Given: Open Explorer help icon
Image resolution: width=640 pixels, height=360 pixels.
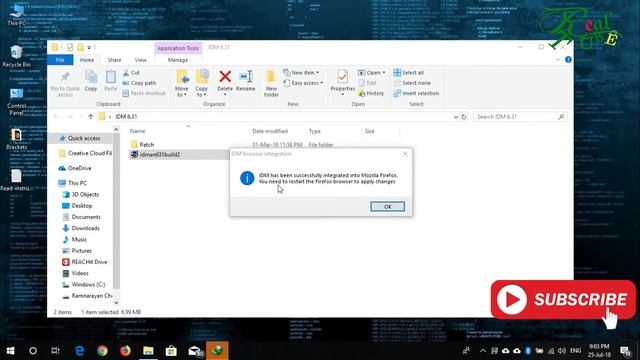Looking at the screenshot, I should (x=568, y=60).
